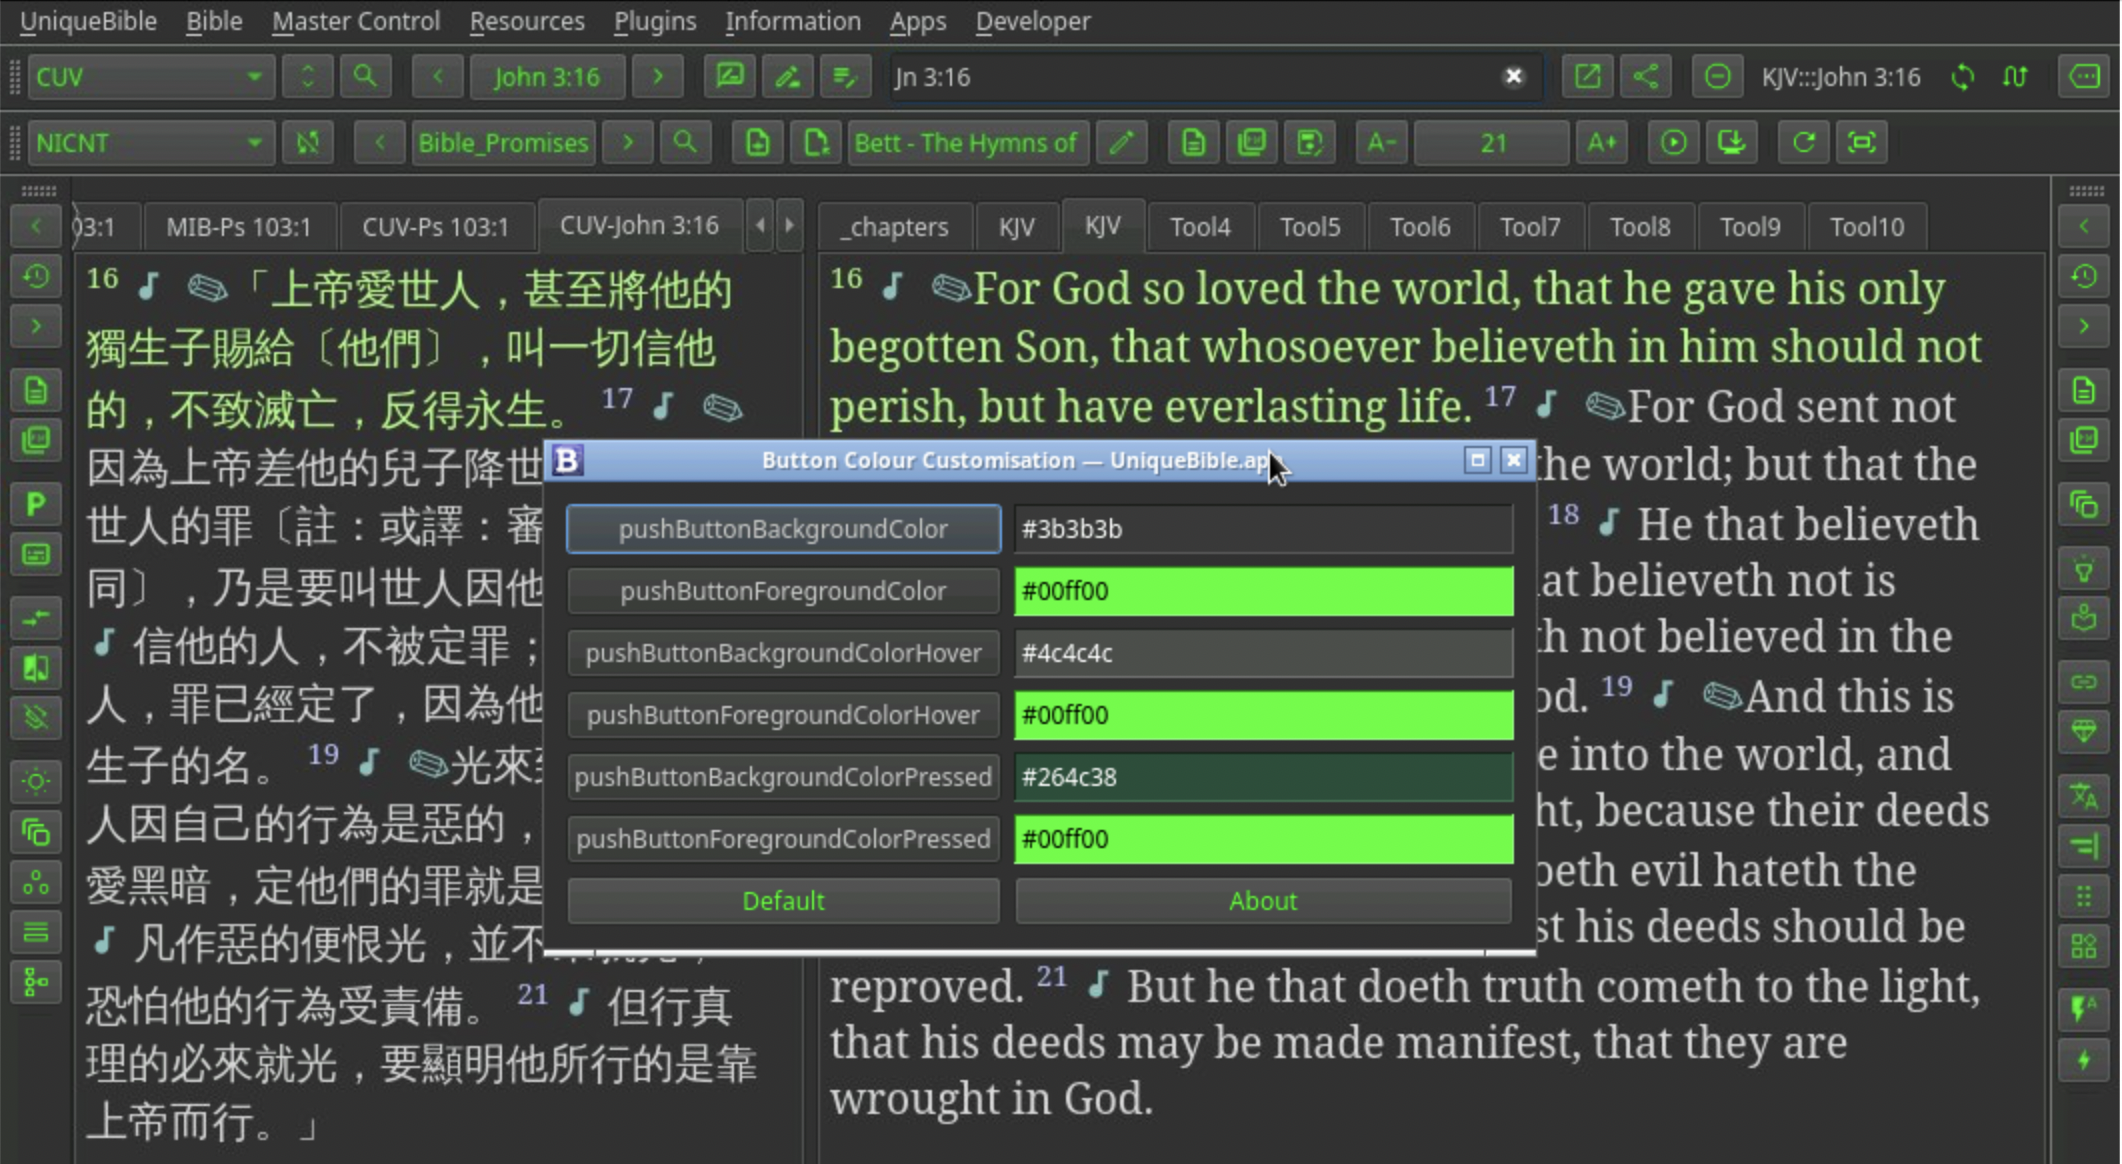2122x1164 pixels.
Task: Click the up-down stepper beside CUV dropdown
Action: (307, 77)
